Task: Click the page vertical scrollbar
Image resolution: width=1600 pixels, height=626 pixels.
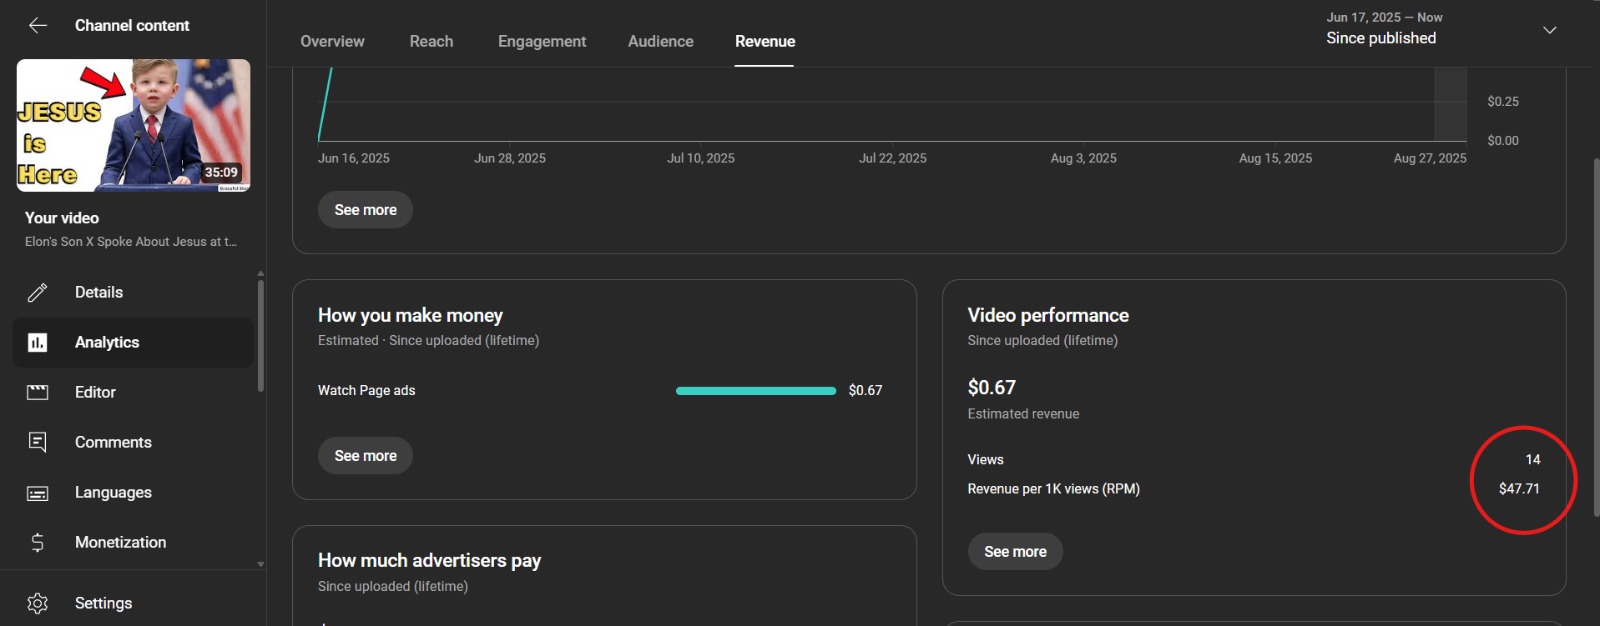Action: click(x=1596, y=336)
